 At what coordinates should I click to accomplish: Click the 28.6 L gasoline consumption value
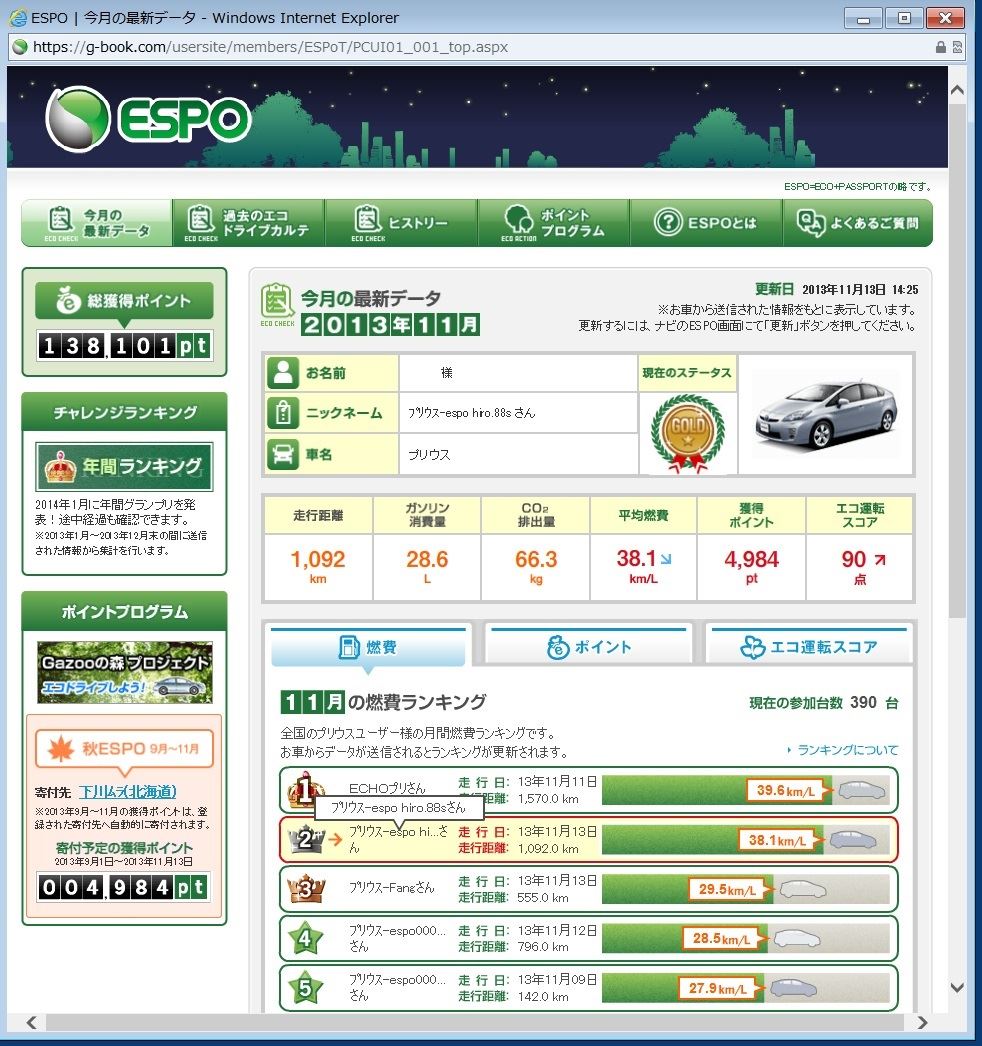click(x=427, y=566)
